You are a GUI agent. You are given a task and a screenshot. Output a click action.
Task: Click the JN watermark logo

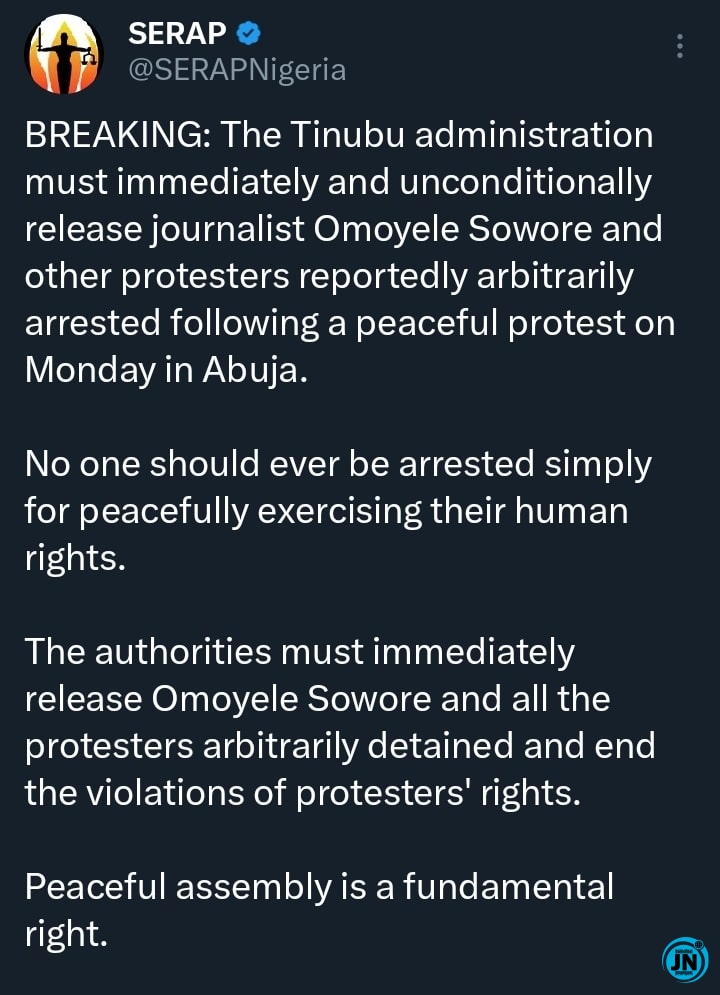click(x=685, y=960)
